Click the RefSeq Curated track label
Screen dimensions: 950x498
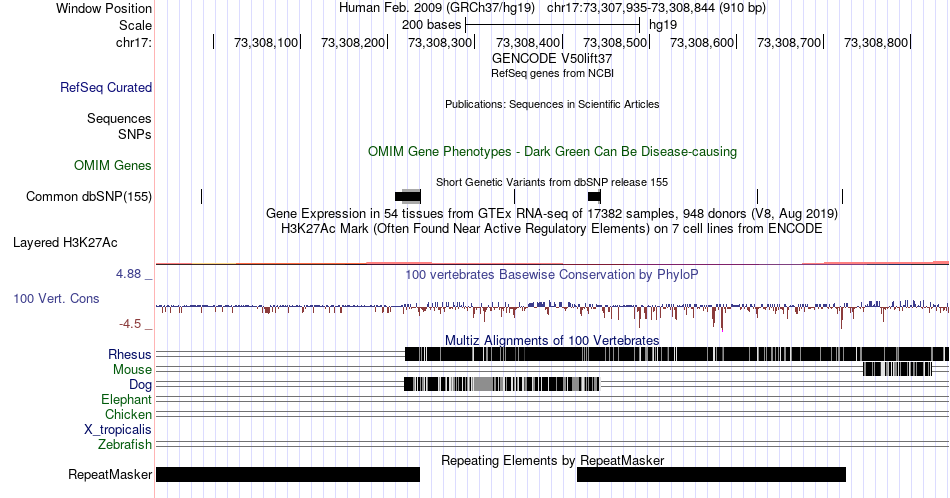tap(105, 87)
